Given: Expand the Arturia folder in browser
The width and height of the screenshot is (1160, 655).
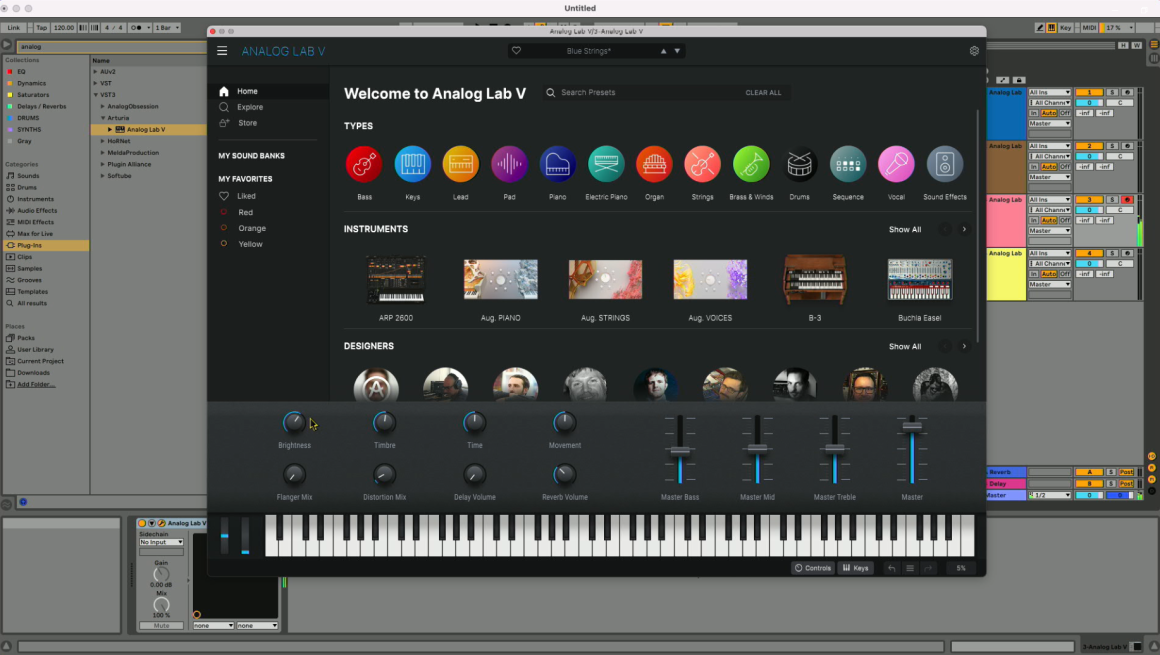Looking at the screenshot, I should tap(102, 118).
